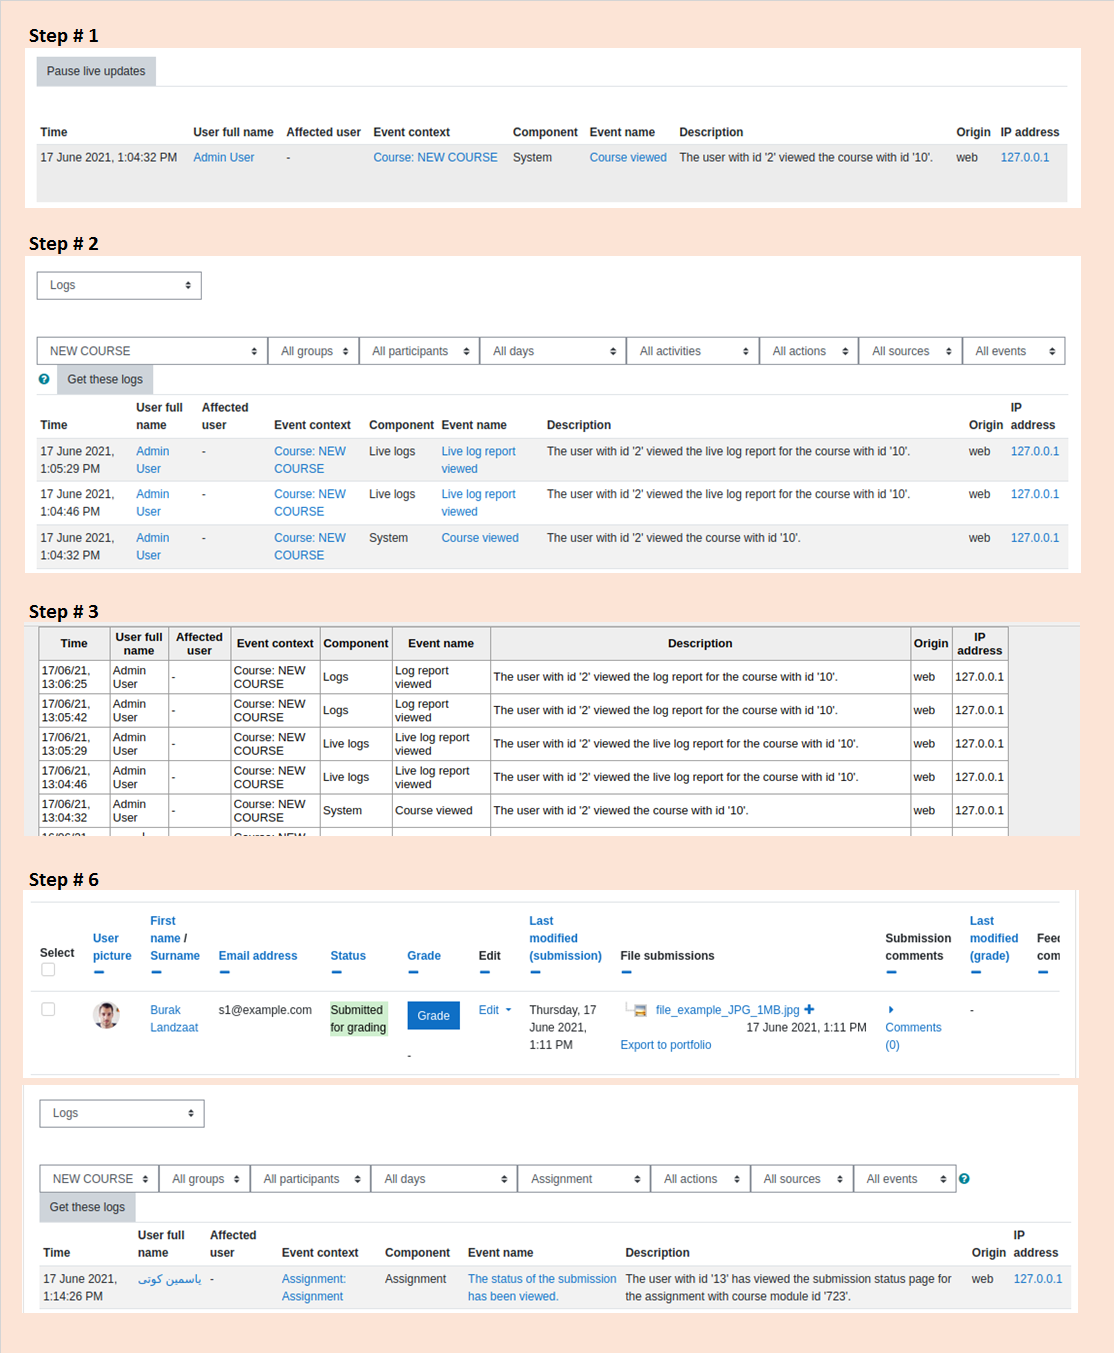
Task: Tick the checkbox for Burak Landzaat's row
Action: 48,1009
